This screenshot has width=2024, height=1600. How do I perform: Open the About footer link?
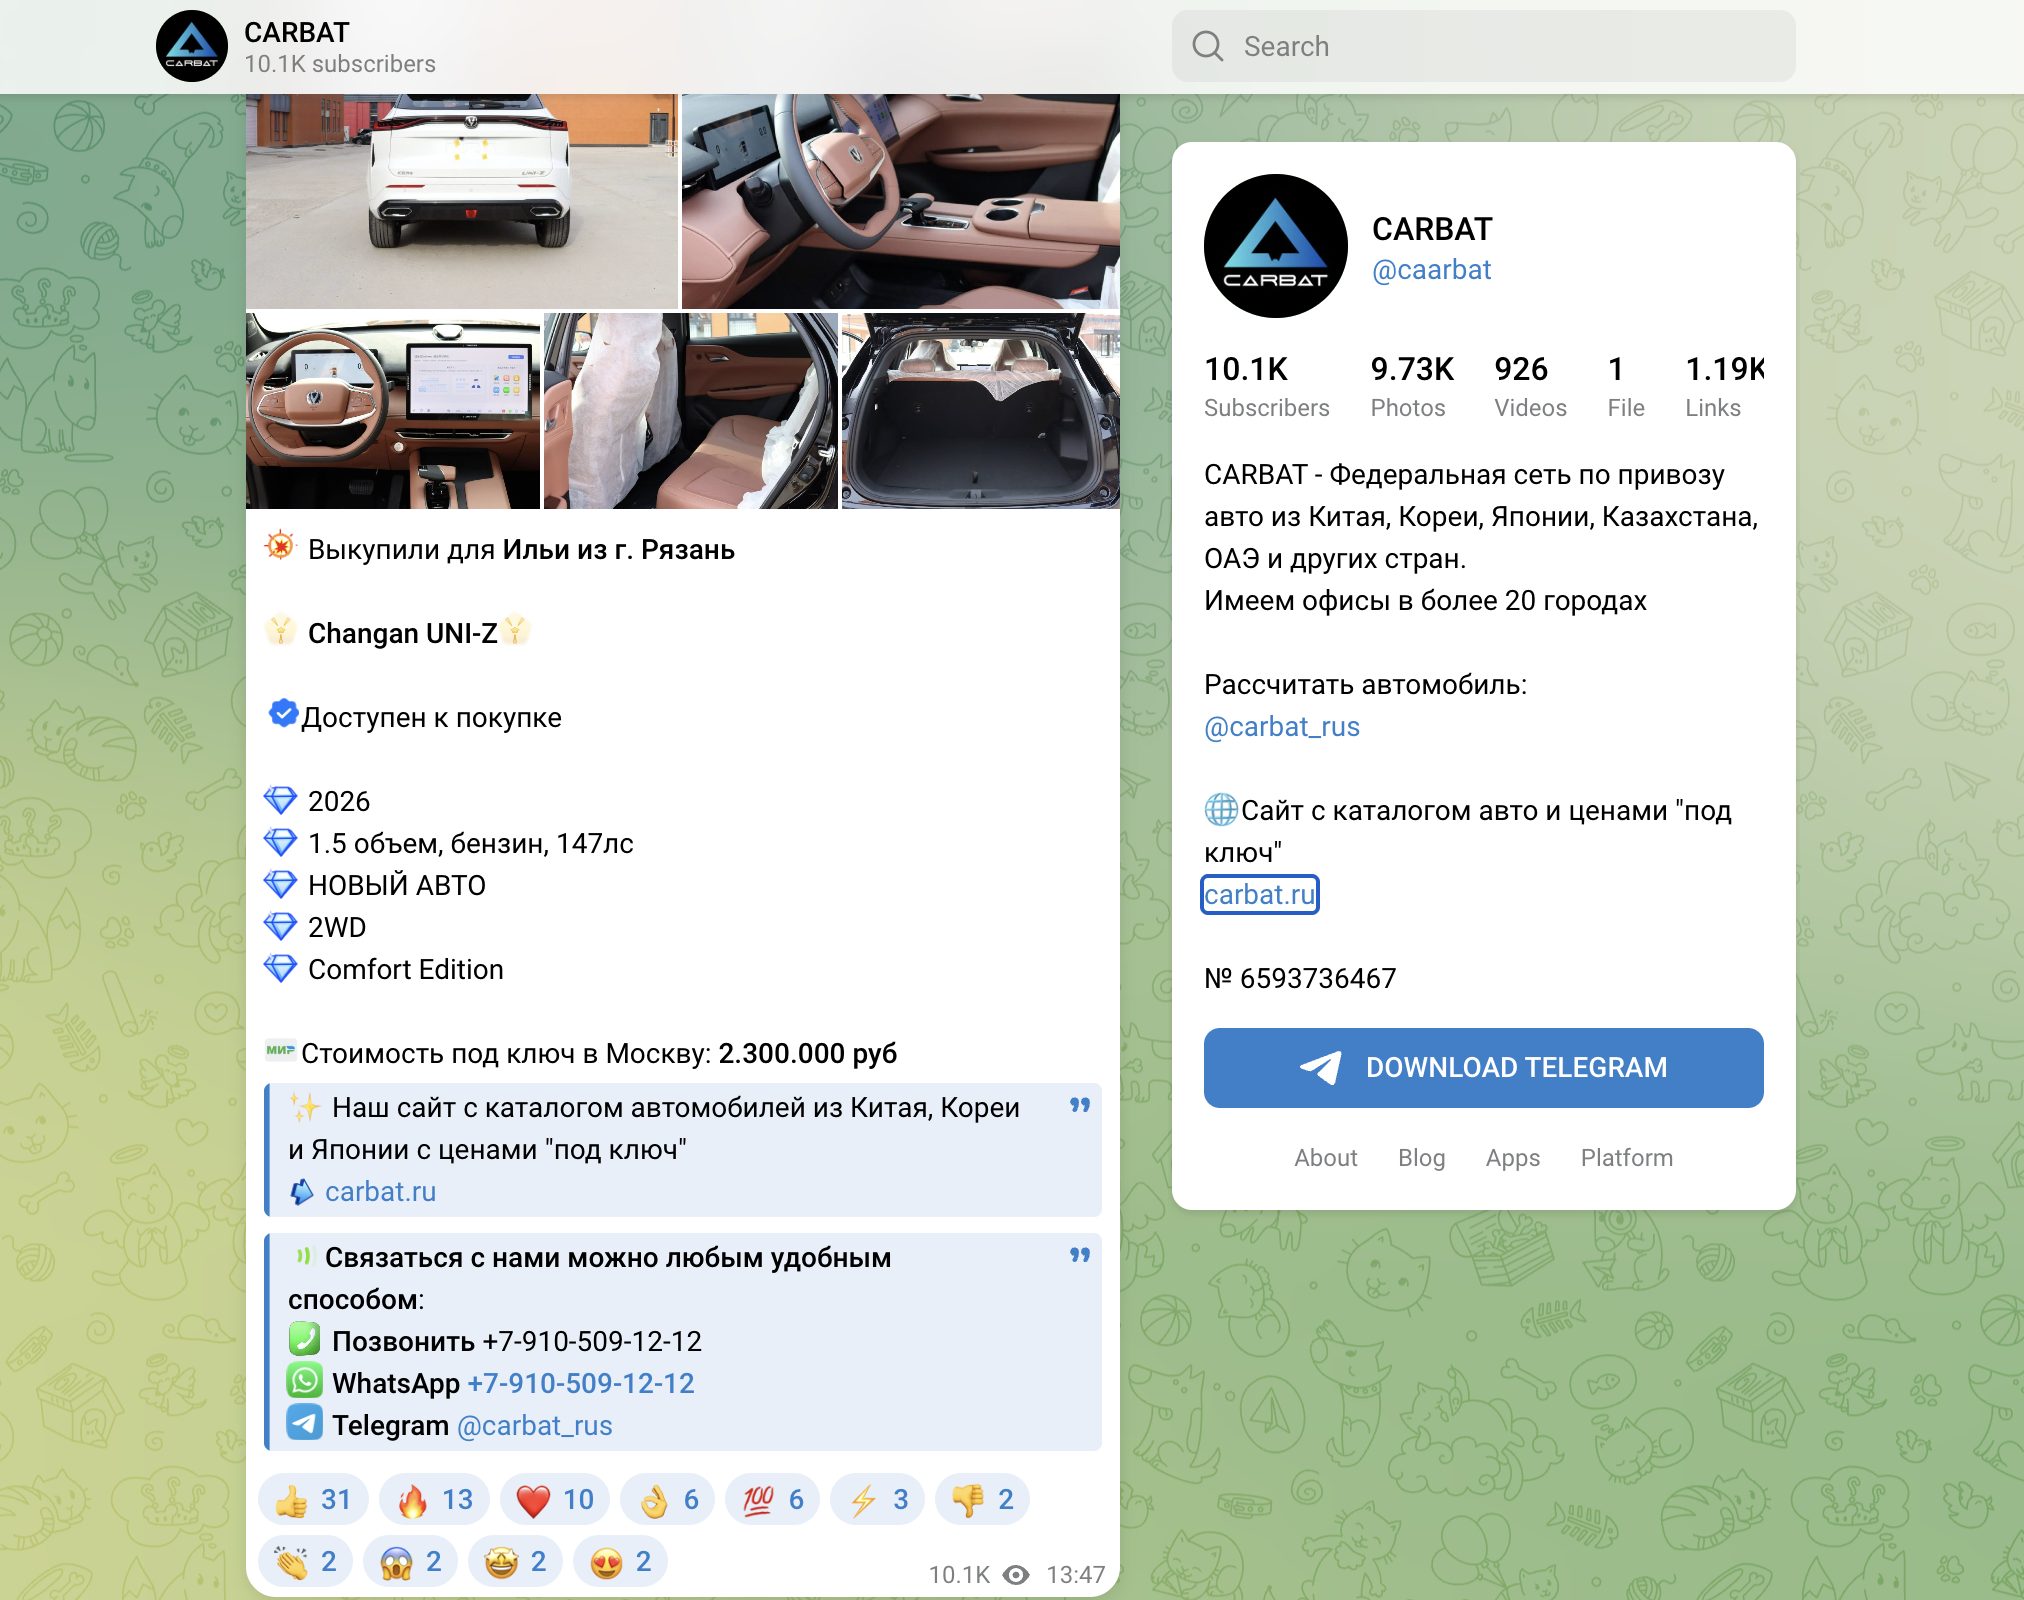tap(1326, 1157)
